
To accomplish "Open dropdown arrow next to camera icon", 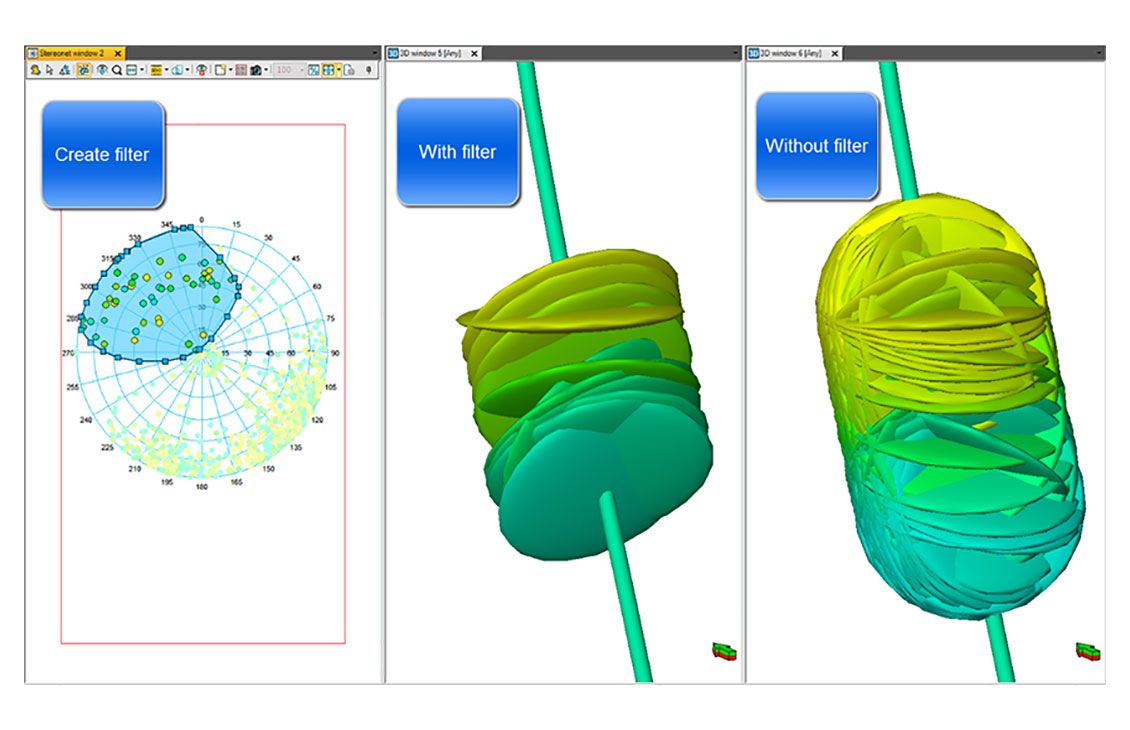I will click(x=267, y=71).
